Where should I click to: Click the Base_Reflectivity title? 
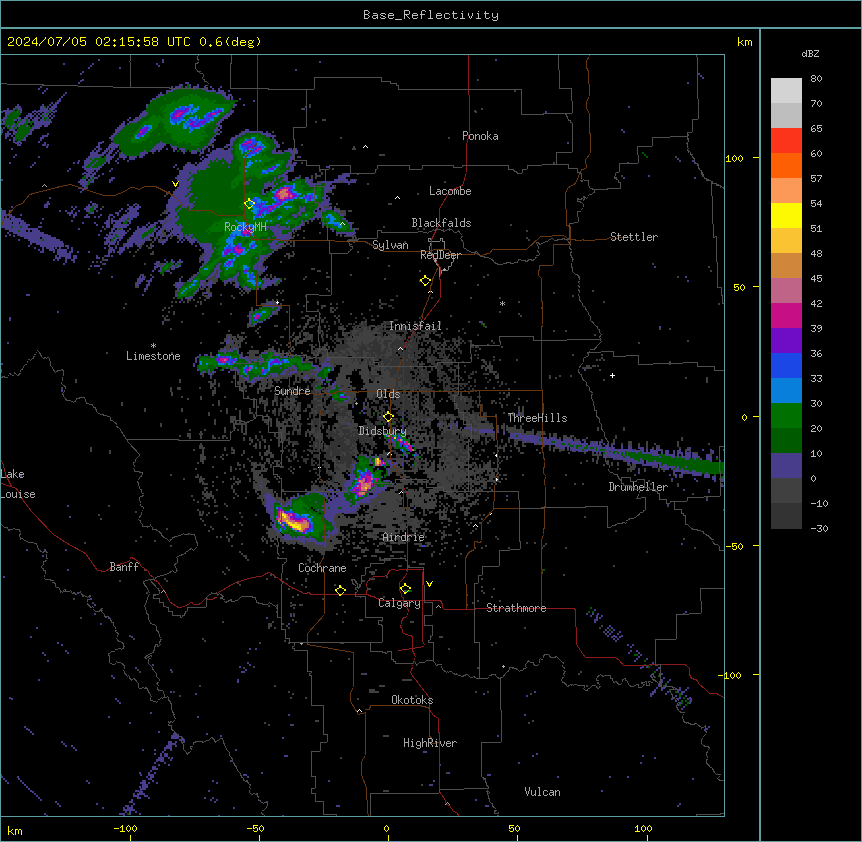(431, 15)
